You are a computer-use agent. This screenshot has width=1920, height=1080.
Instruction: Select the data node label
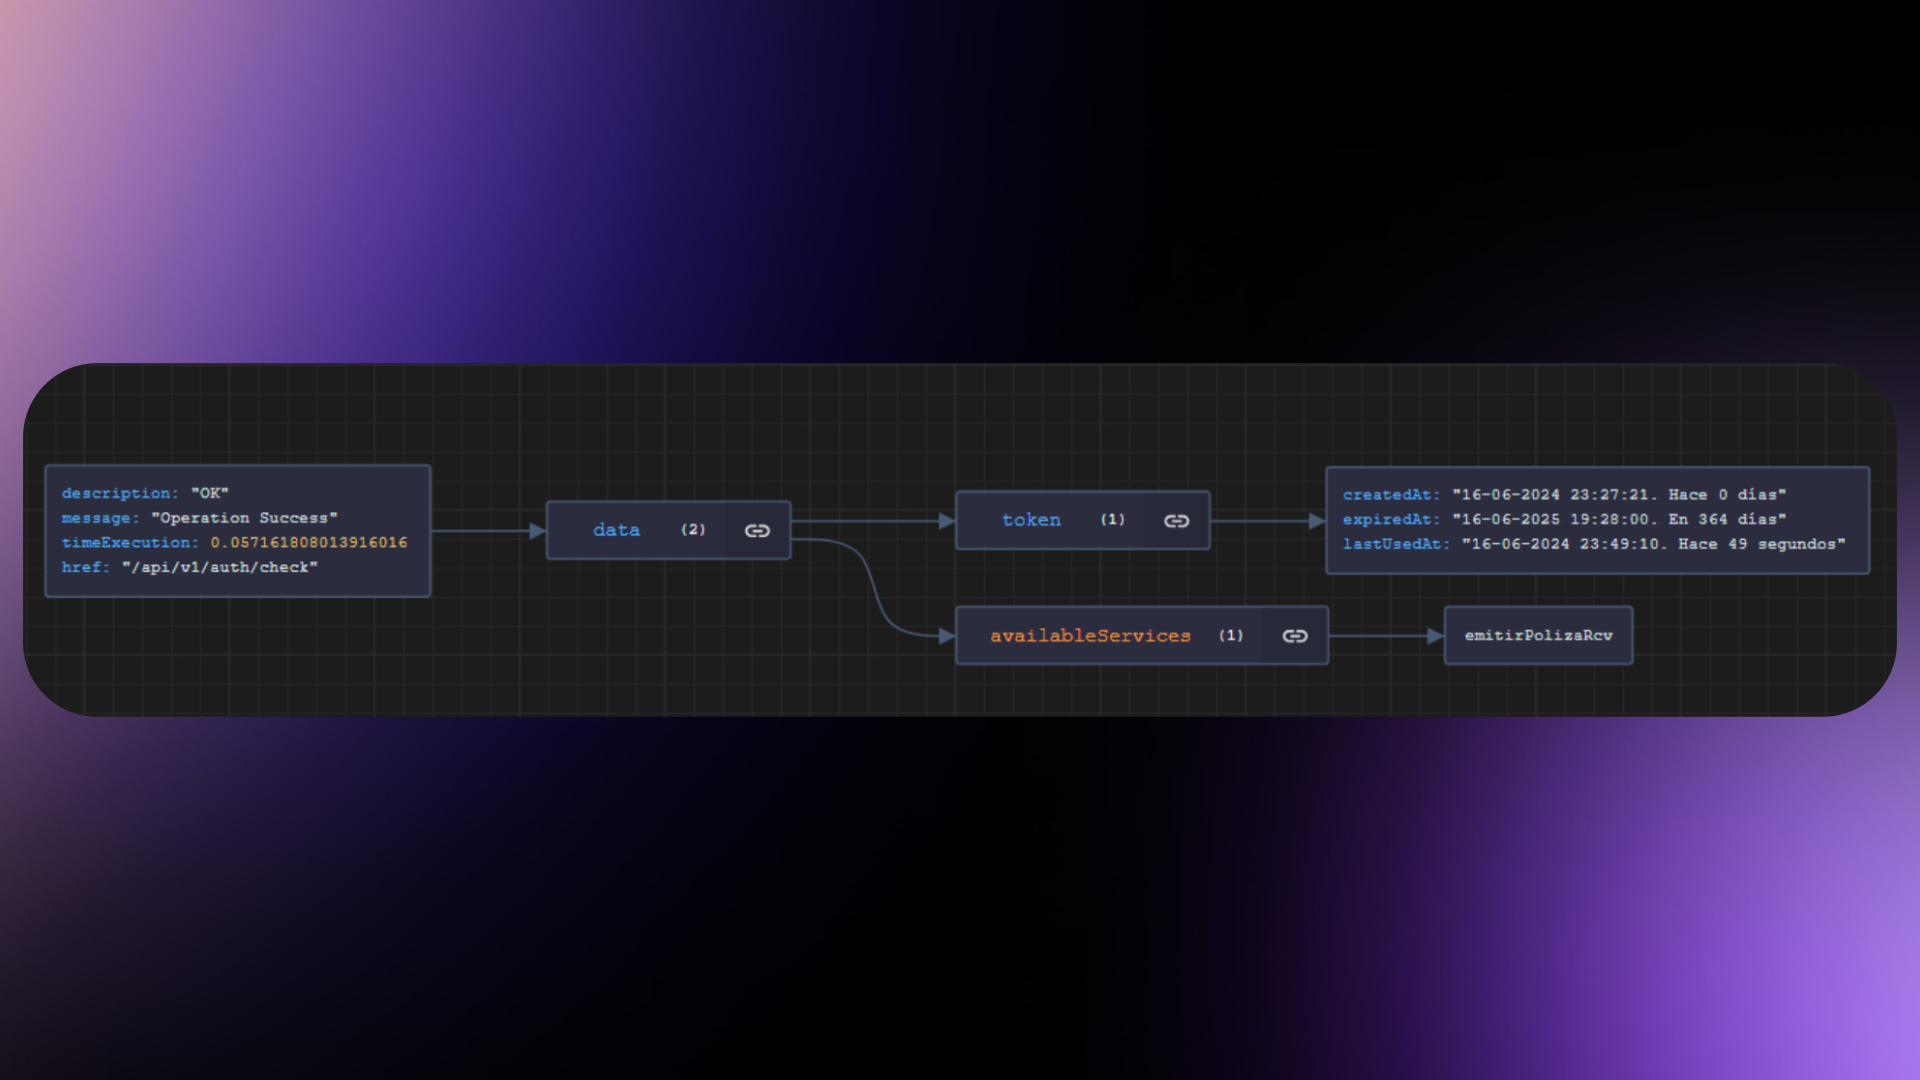(x=616, y=530)
